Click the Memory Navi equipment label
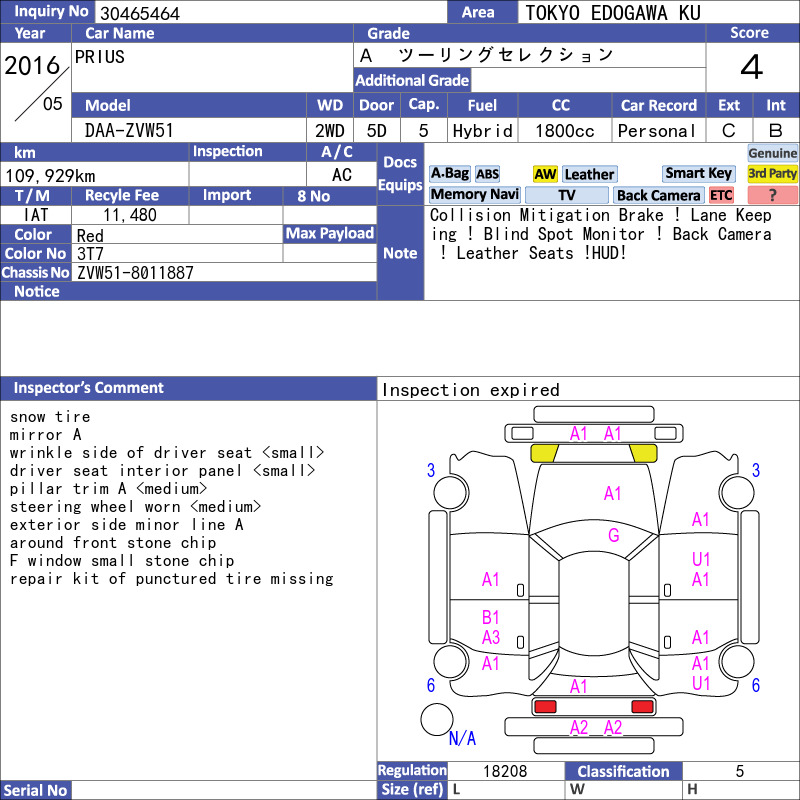 coord(475,195)
